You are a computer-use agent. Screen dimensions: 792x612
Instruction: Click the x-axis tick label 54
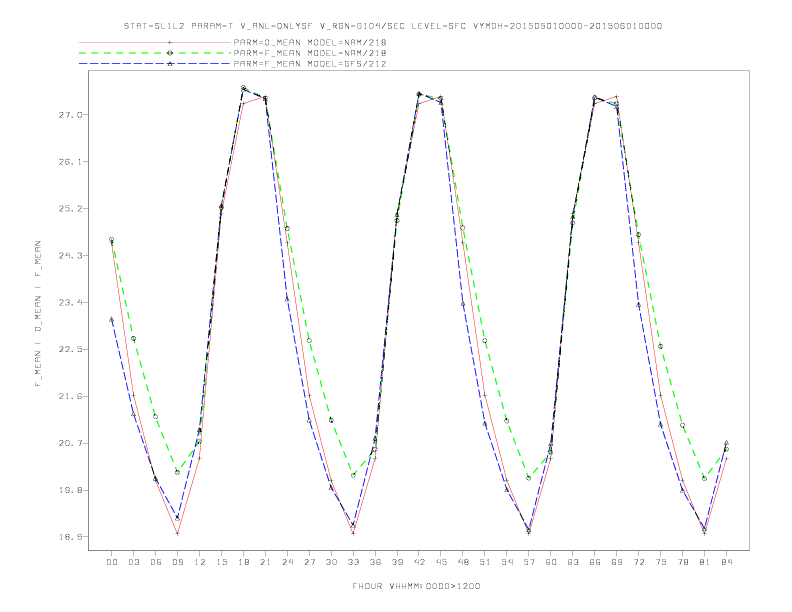507,562
